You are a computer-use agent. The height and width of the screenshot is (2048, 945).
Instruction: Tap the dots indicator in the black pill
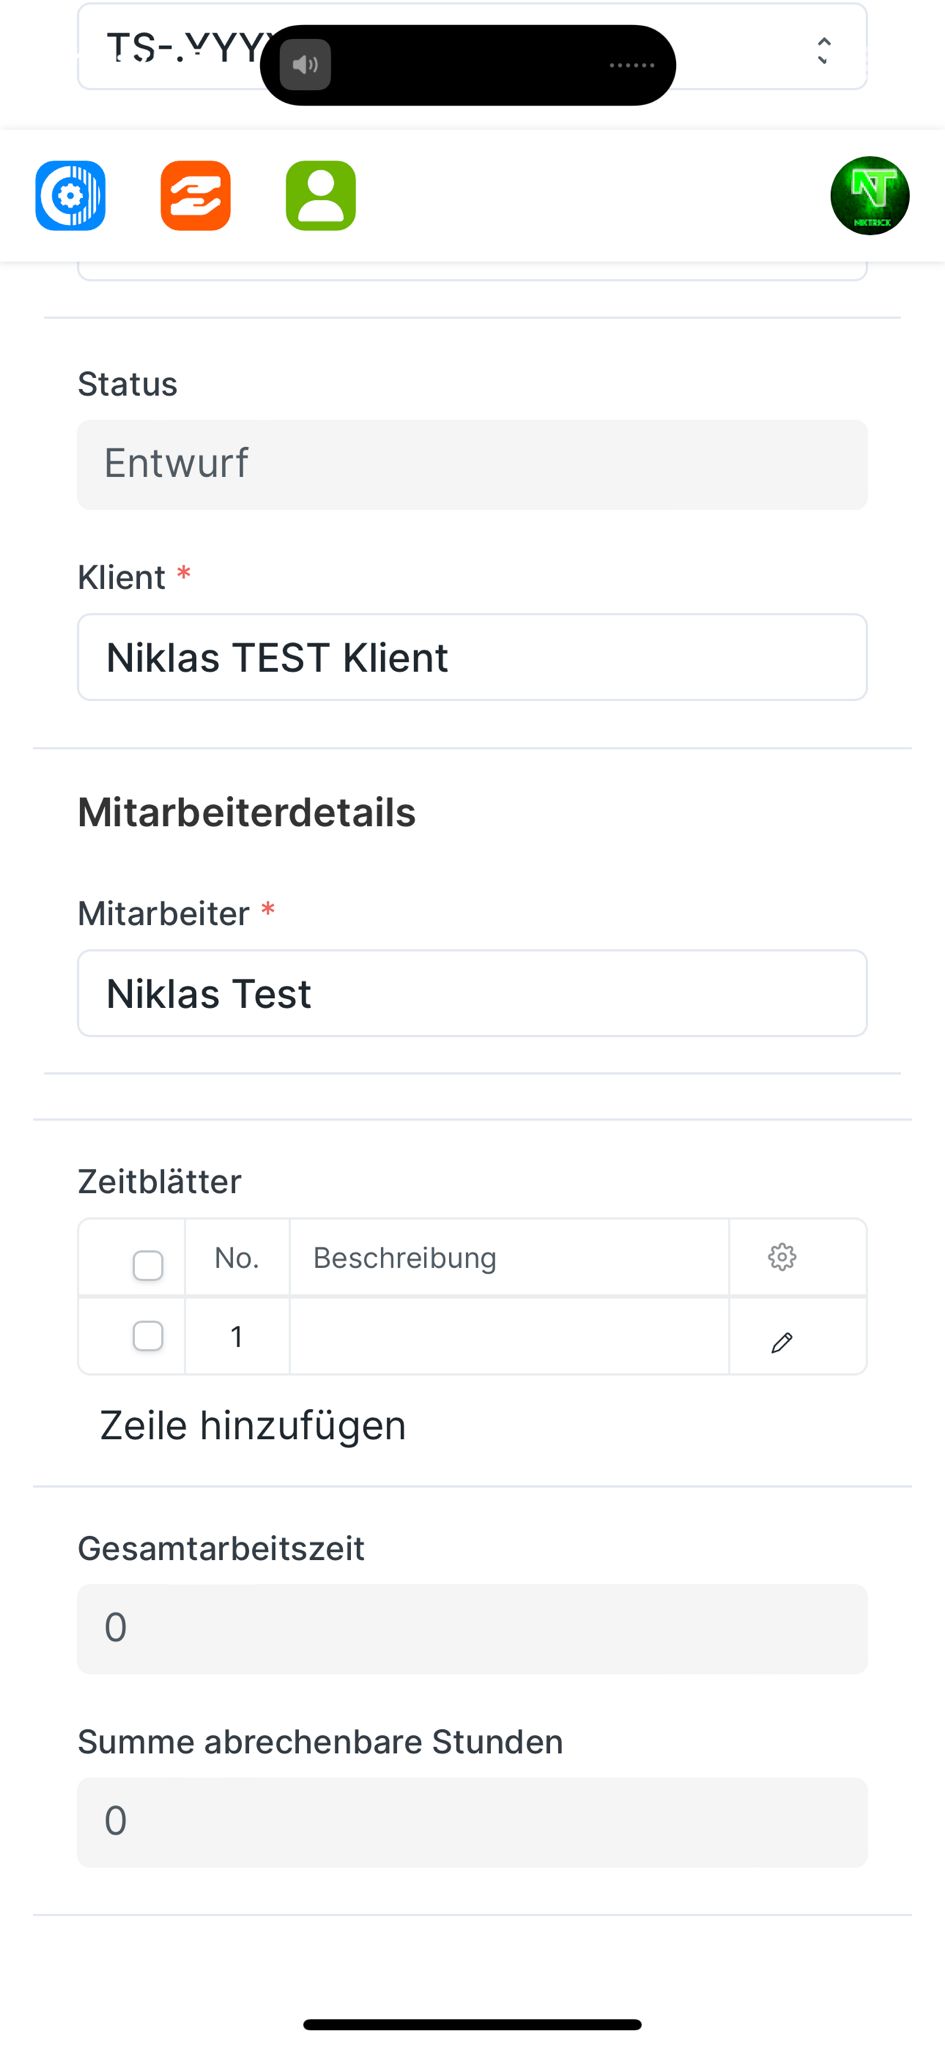pyautogui.click(x=631, y=65)
